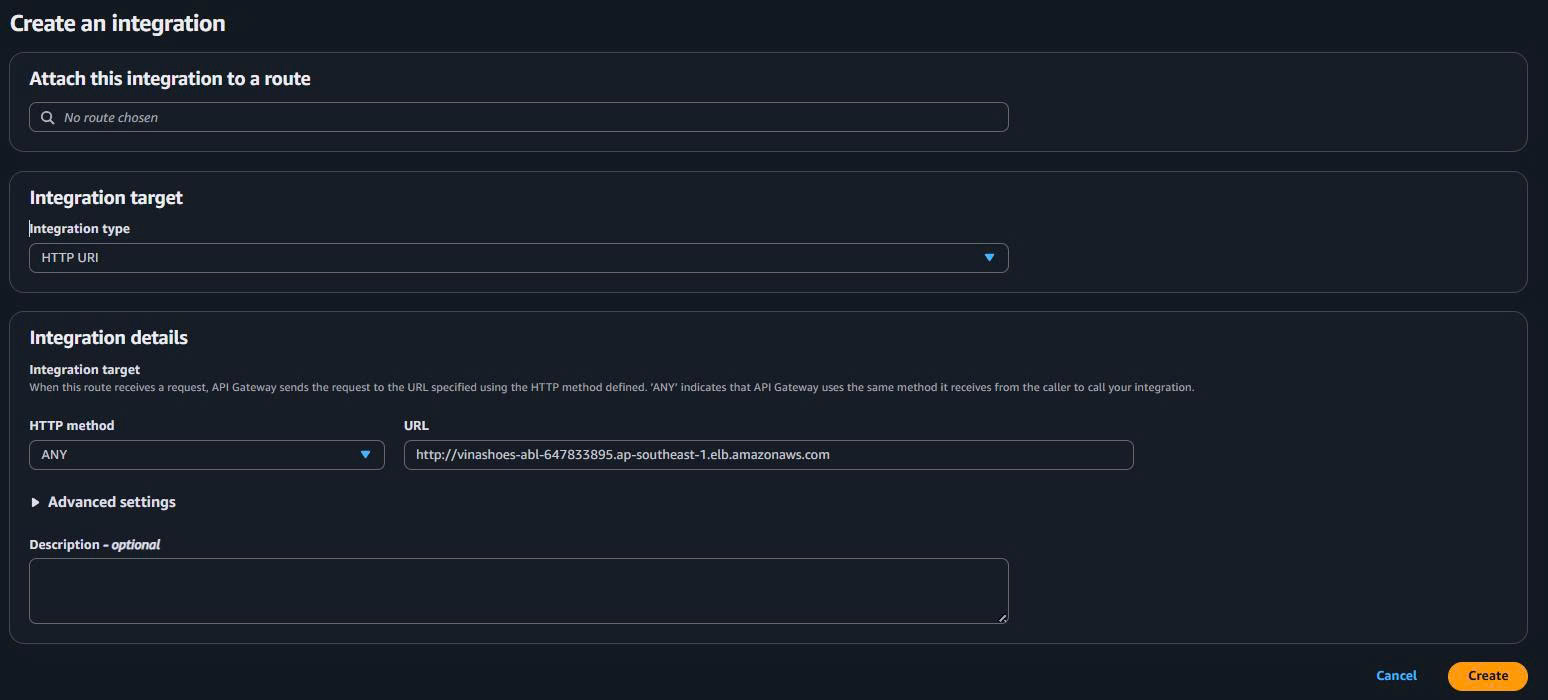Click the resize grip on Description text area
The width and height of the screenshot is (1548, 700).
click(x=1002, y=617)
